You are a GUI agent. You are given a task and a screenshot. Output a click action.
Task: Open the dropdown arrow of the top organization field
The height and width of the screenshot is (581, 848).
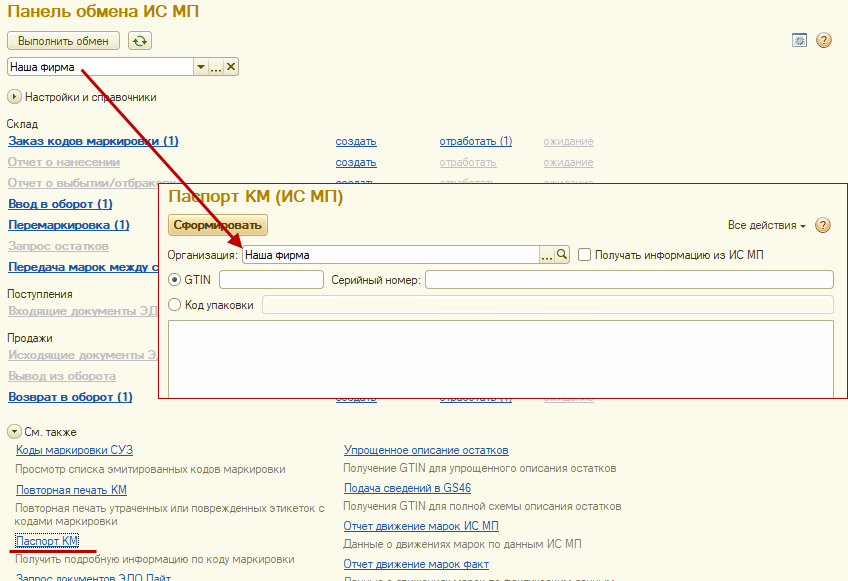click(x=200, y=67)
